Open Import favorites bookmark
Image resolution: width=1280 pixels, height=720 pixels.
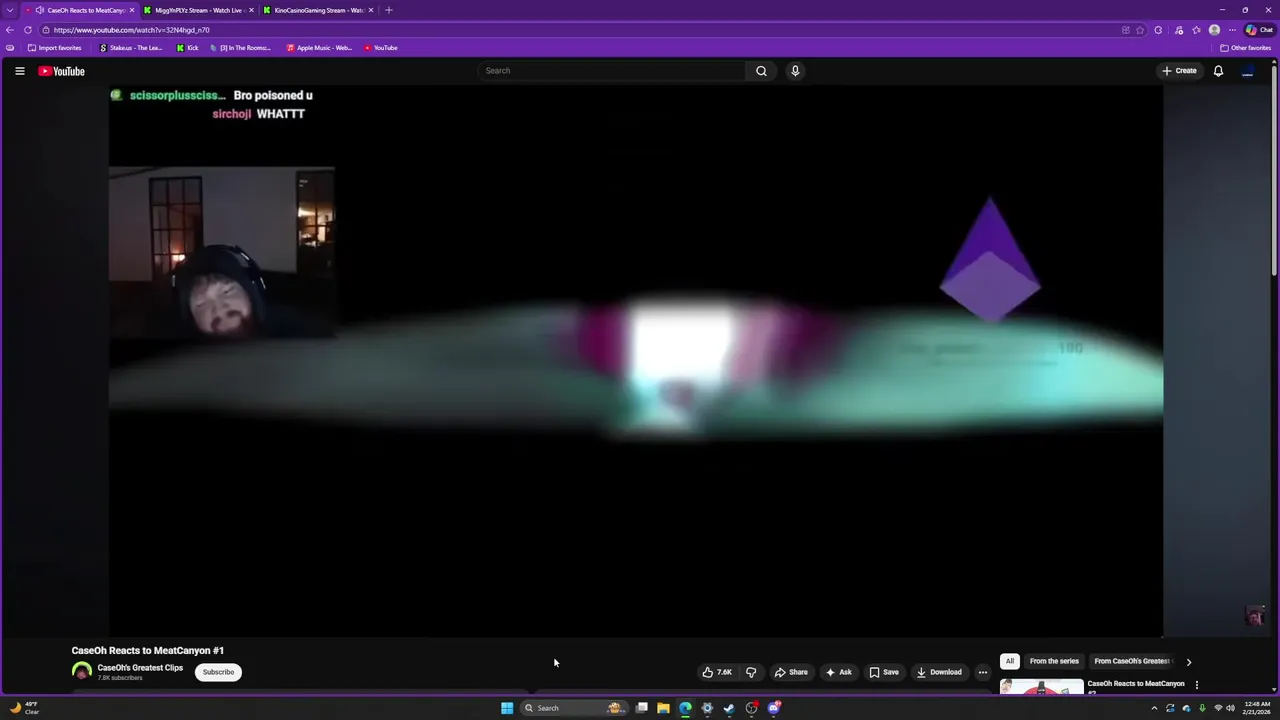pos(55,48)
